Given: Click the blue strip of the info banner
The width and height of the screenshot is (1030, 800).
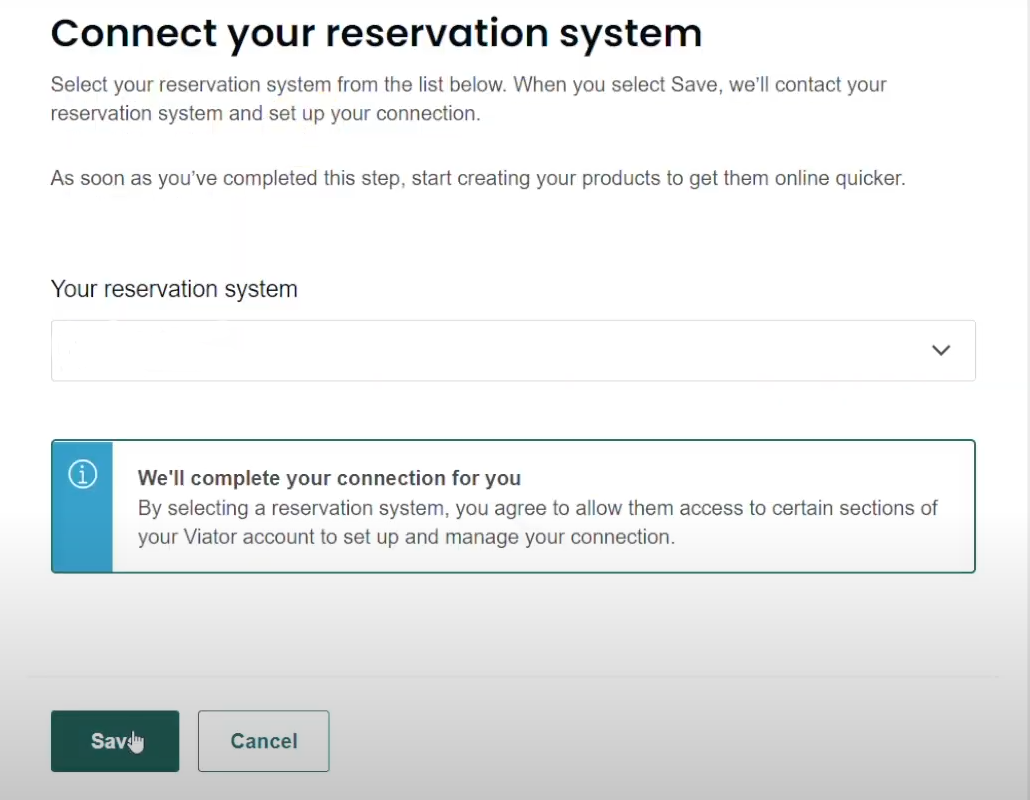Looking at the screenshot, I should click(83, 506).
